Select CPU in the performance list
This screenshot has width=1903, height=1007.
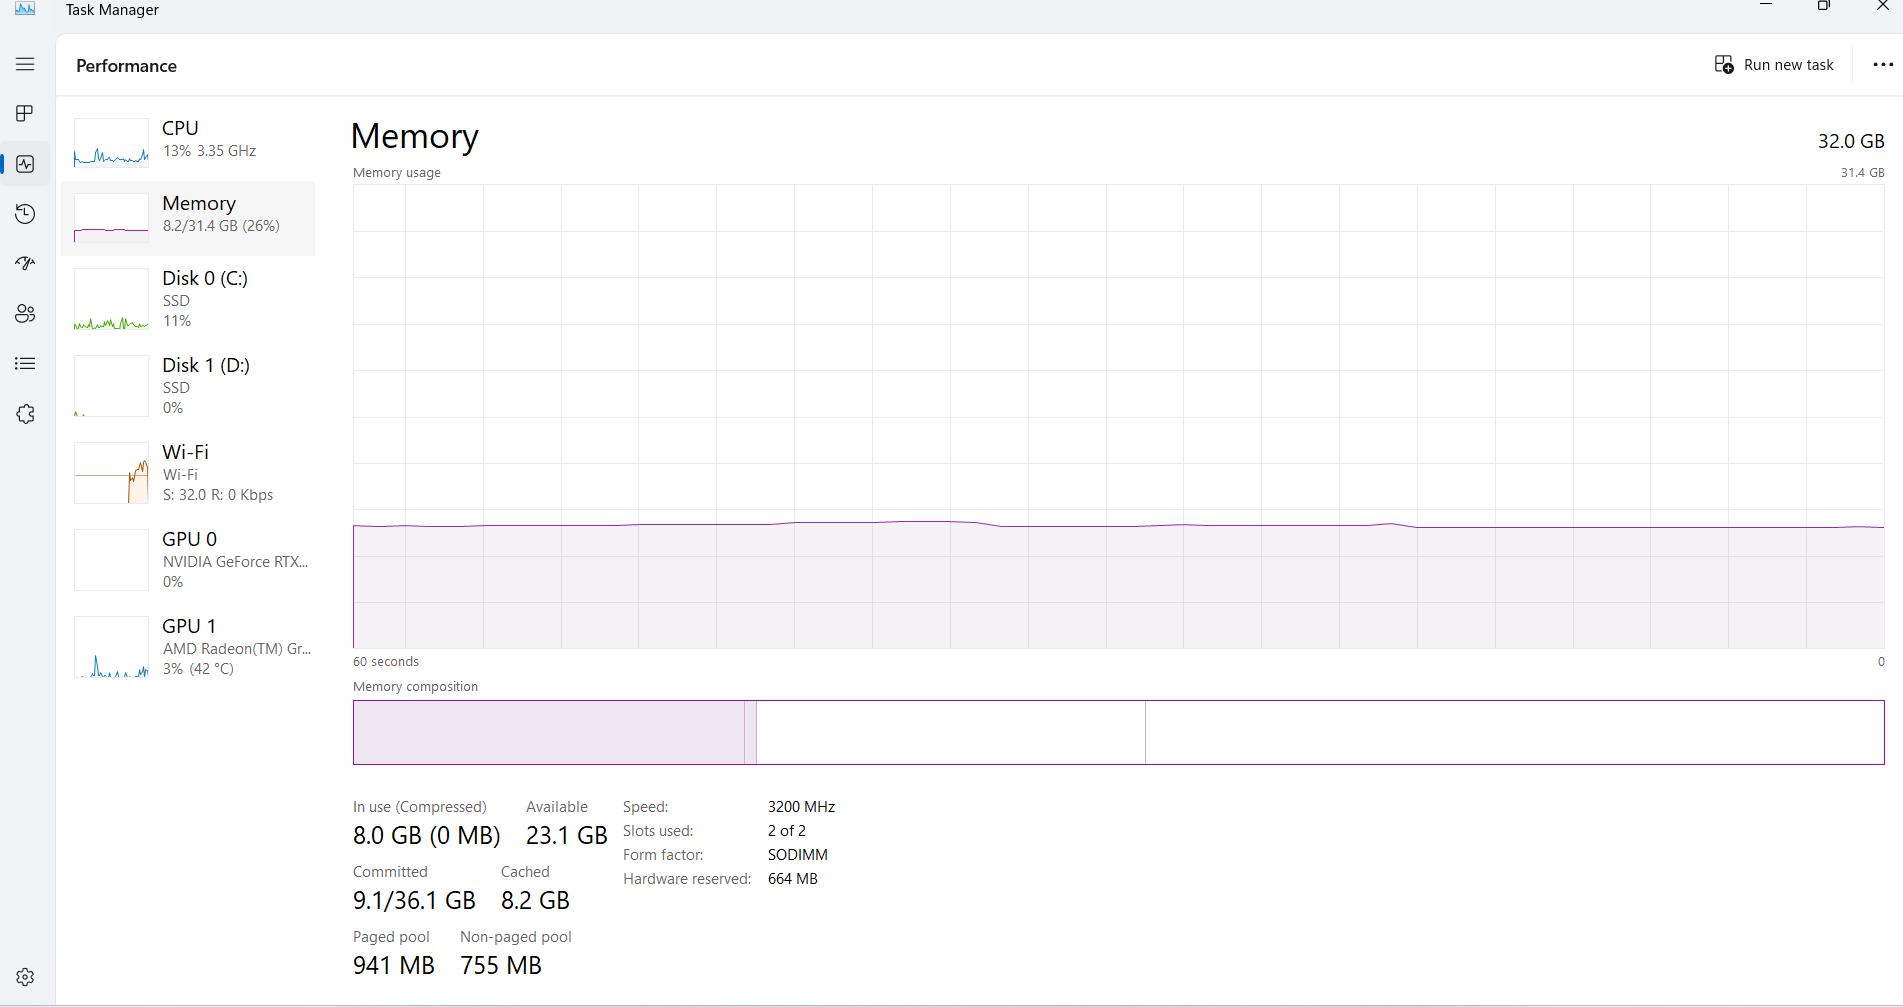click(188, 141)
